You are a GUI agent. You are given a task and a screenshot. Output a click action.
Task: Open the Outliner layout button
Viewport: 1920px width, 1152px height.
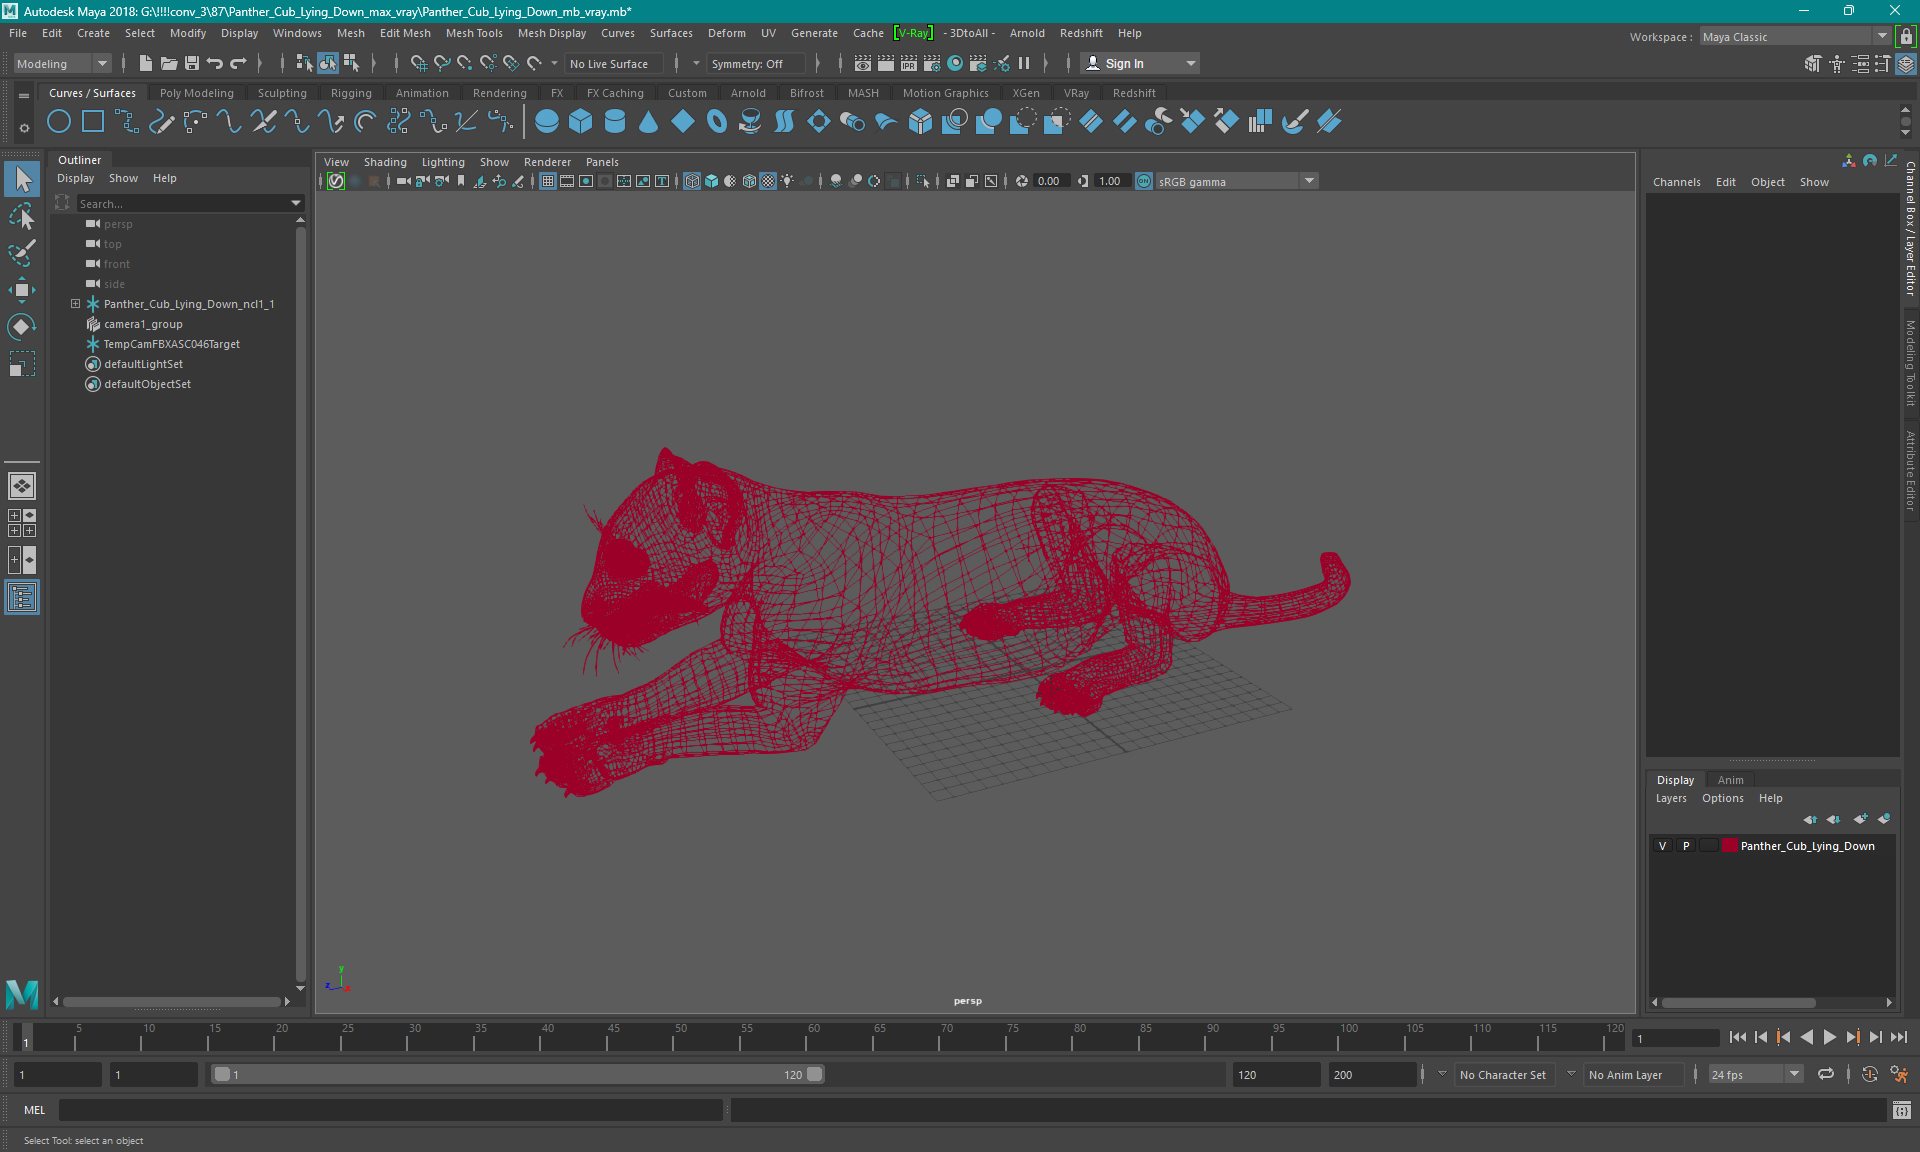(x=22, y=597)
